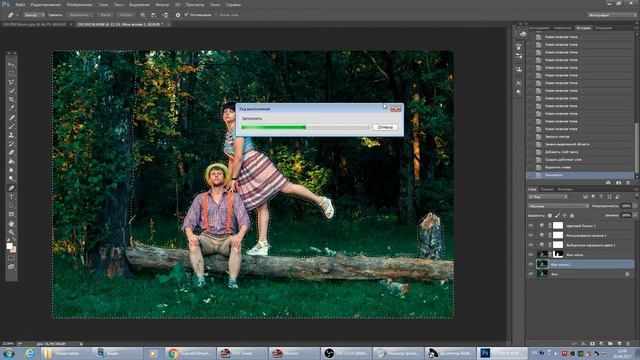
Task: Click Отмена in the progress dialog
Action: coord(385,127)
